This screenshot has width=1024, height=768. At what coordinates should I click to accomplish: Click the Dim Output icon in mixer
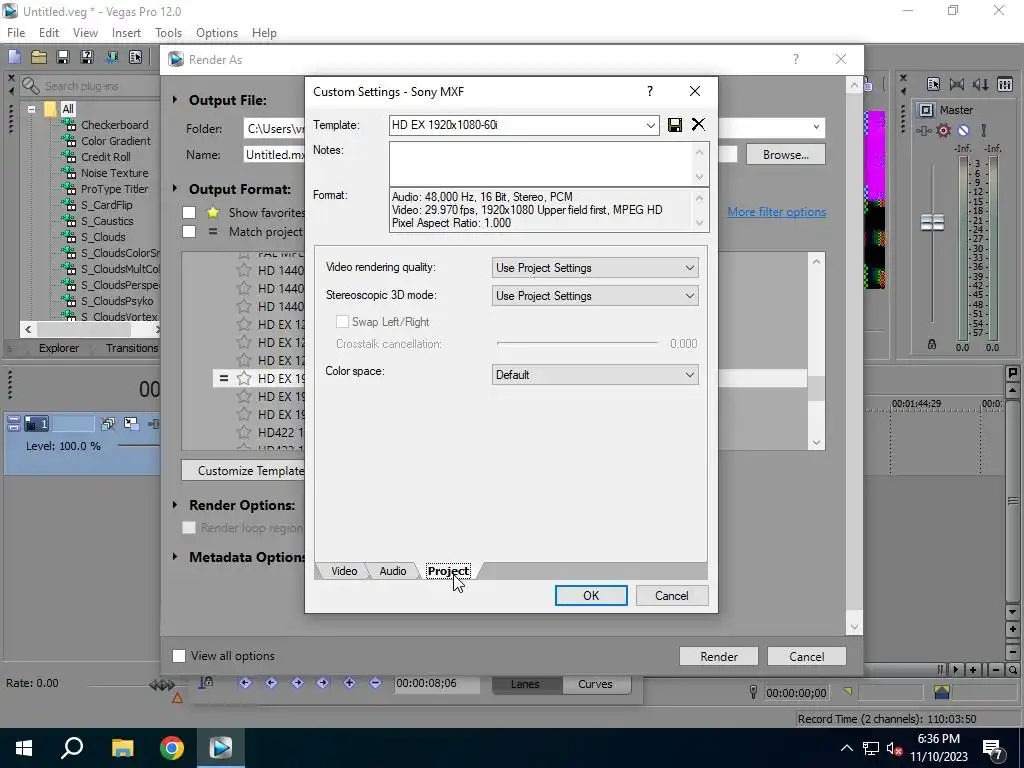click(x=980, y=84)
